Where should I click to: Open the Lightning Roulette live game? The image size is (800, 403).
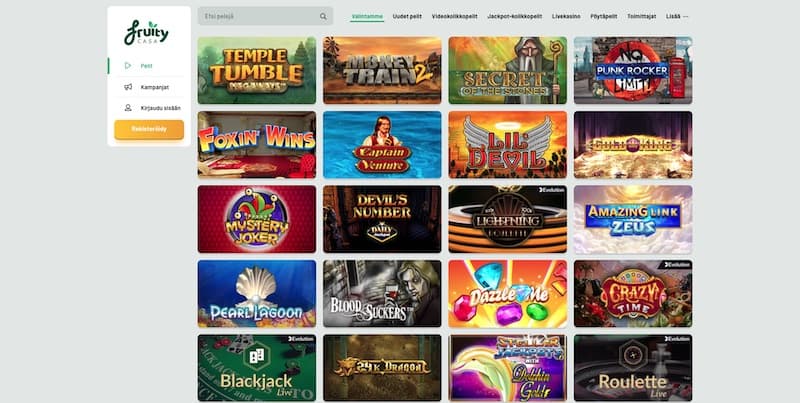(x=508, y=219)
